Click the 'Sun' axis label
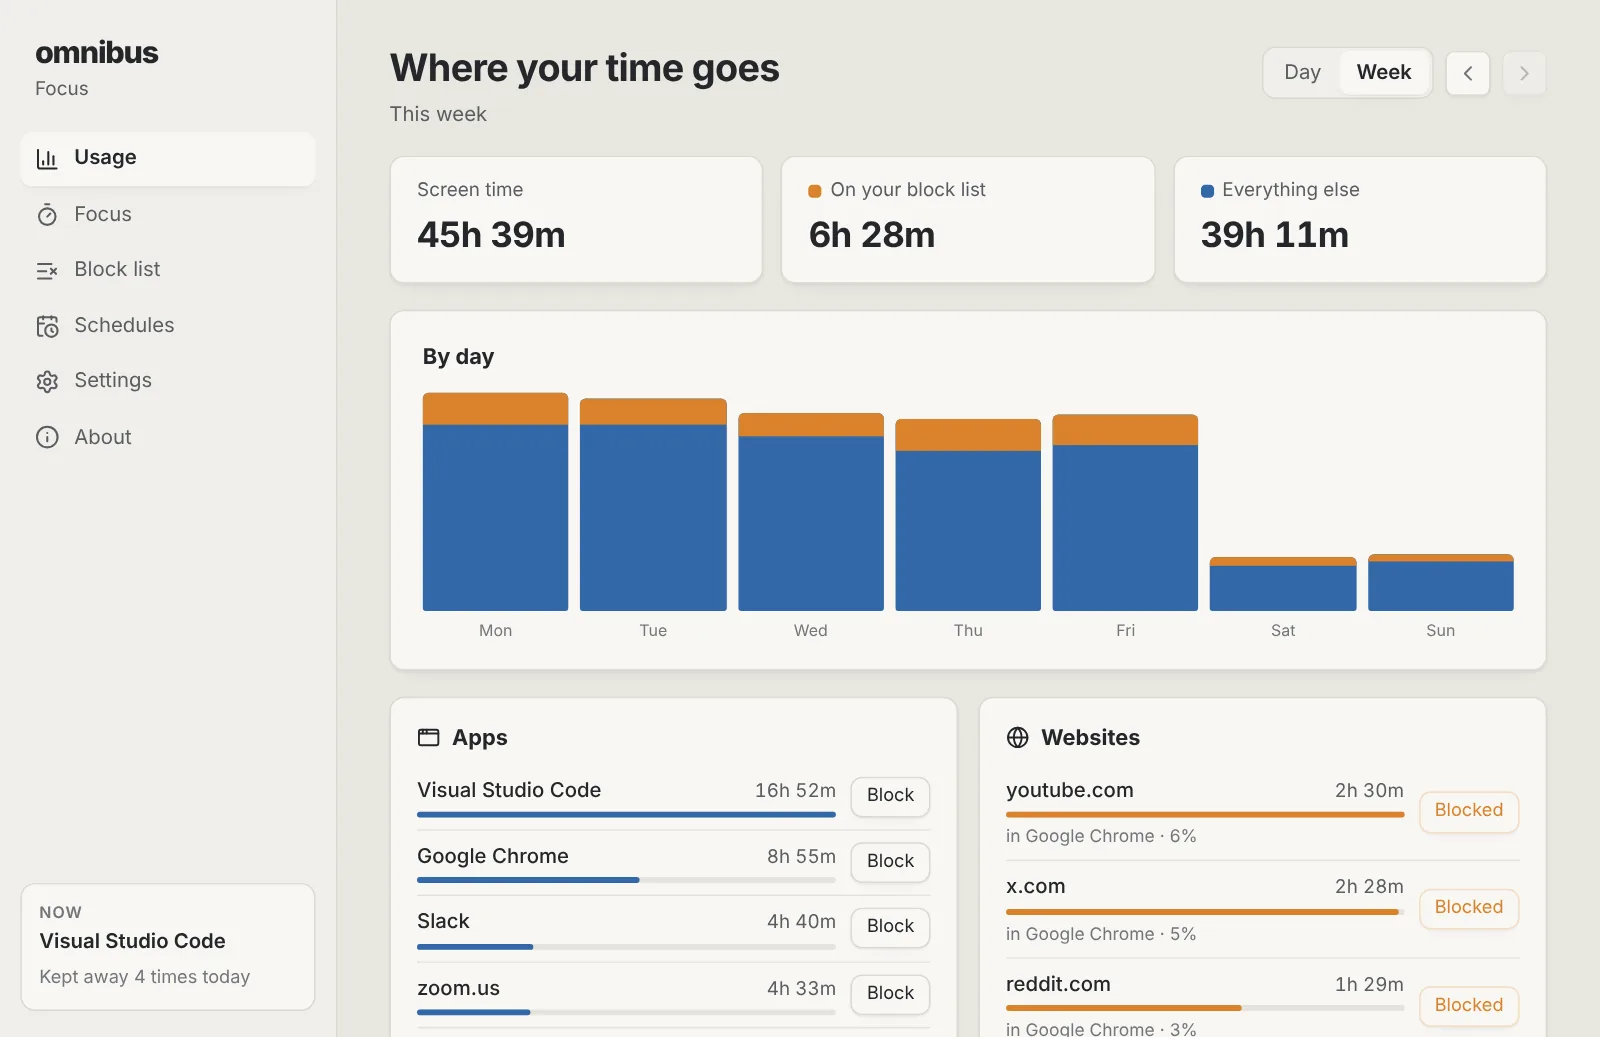 (x=1441, y=630)
